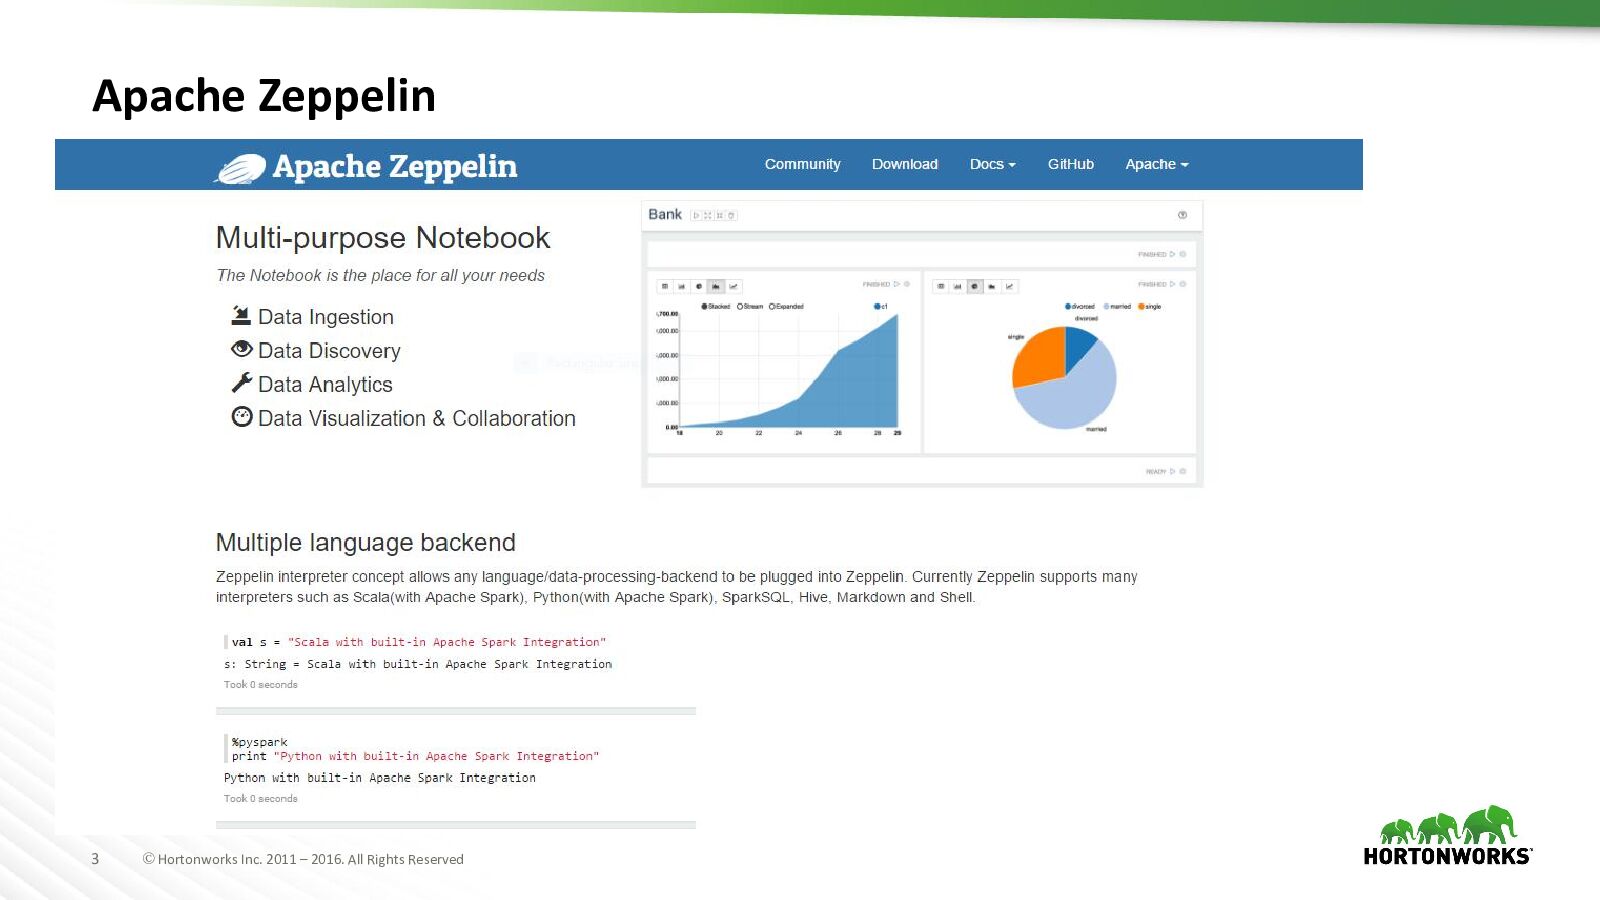This screenshot has width=1600, height=900.
Task: Switch area chart paragraph to bar chart
Action: (682, 286)
